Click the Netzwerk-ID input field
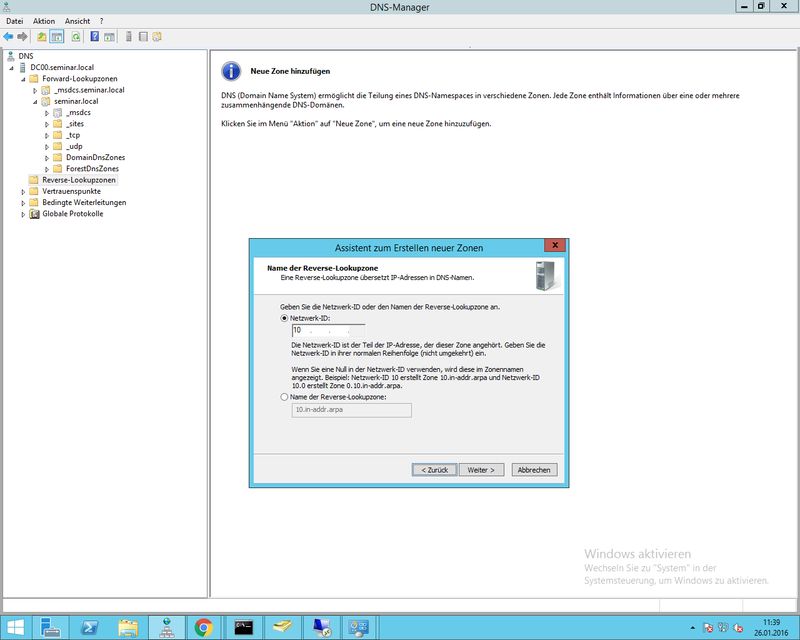 (328, 329)
